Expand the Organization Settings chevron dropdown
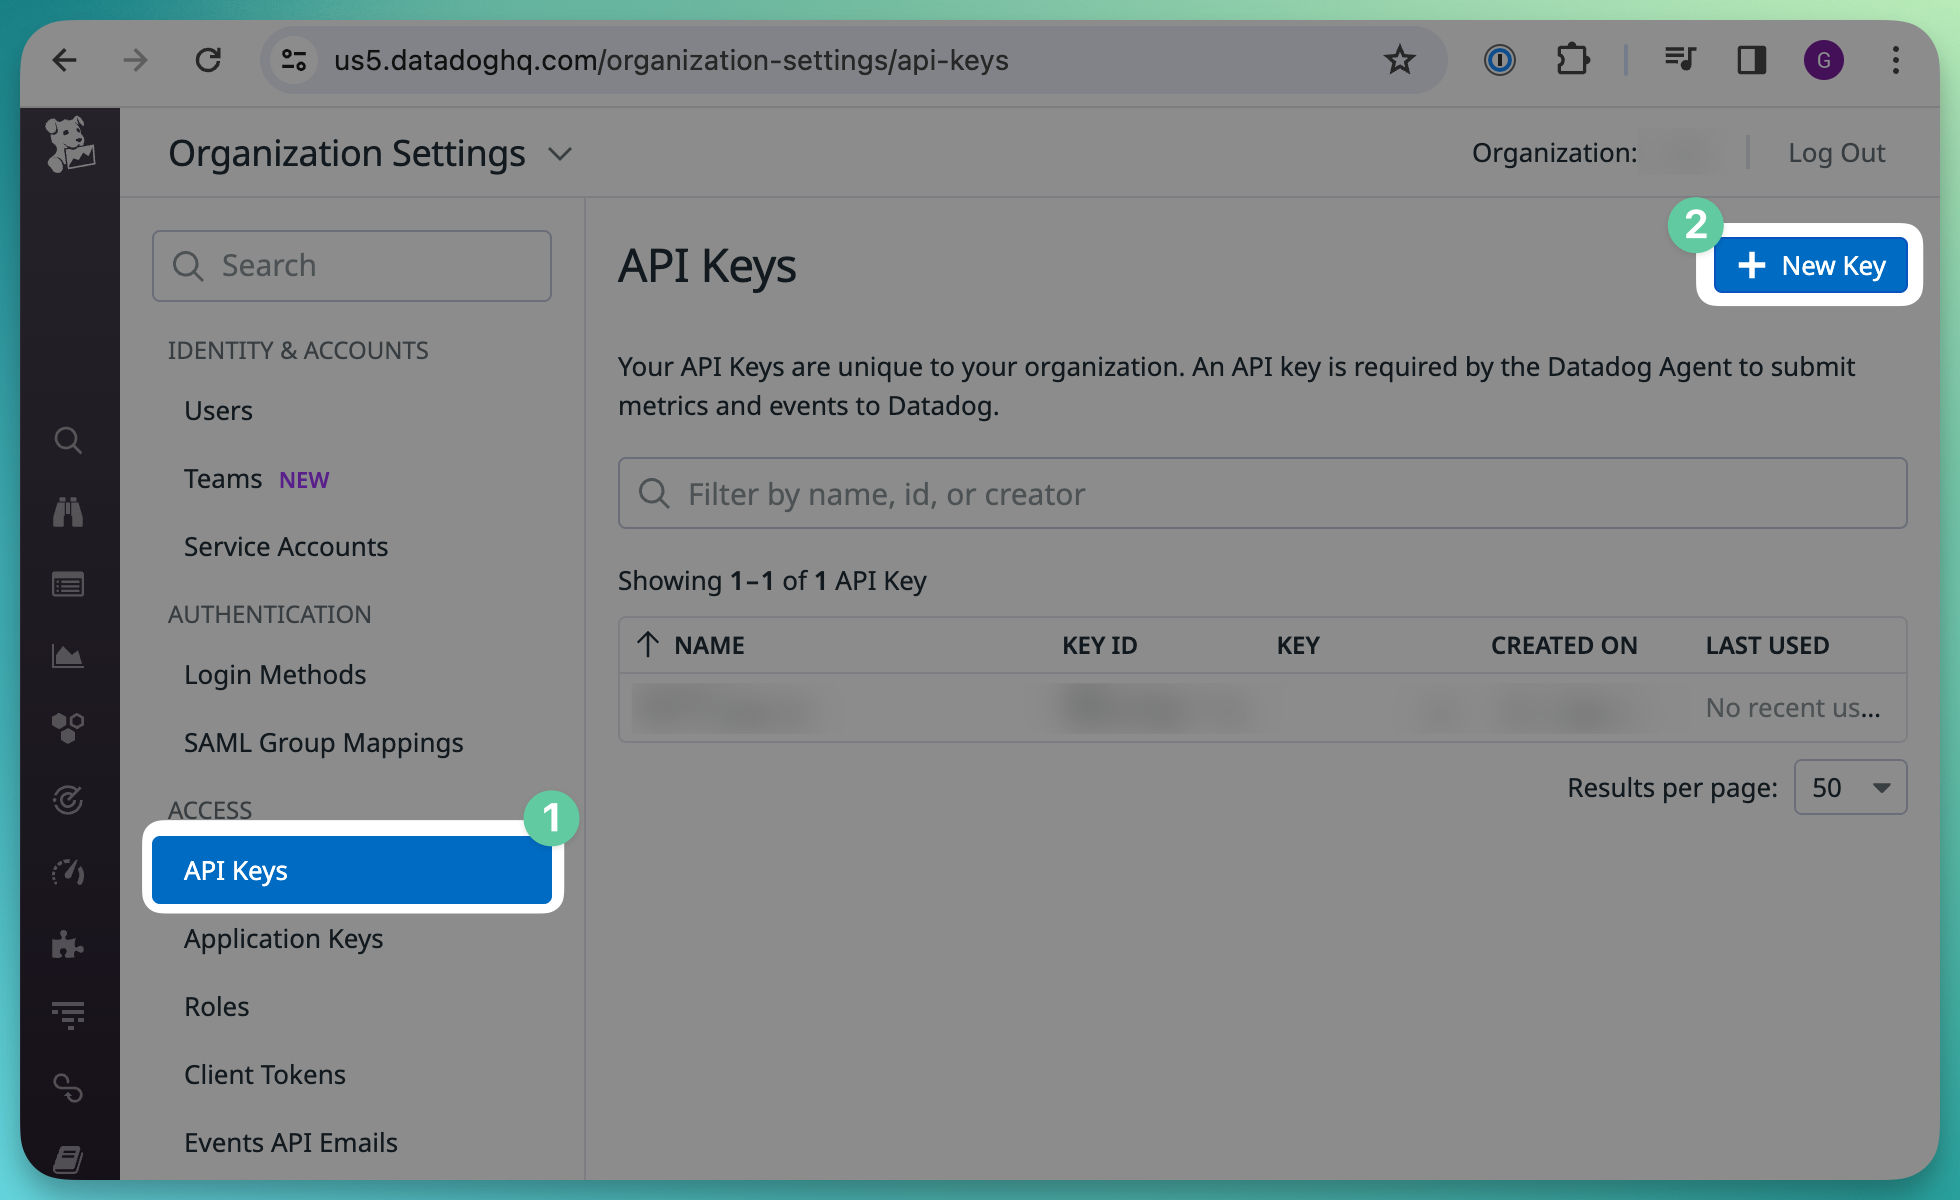 (x=560, y=154)
